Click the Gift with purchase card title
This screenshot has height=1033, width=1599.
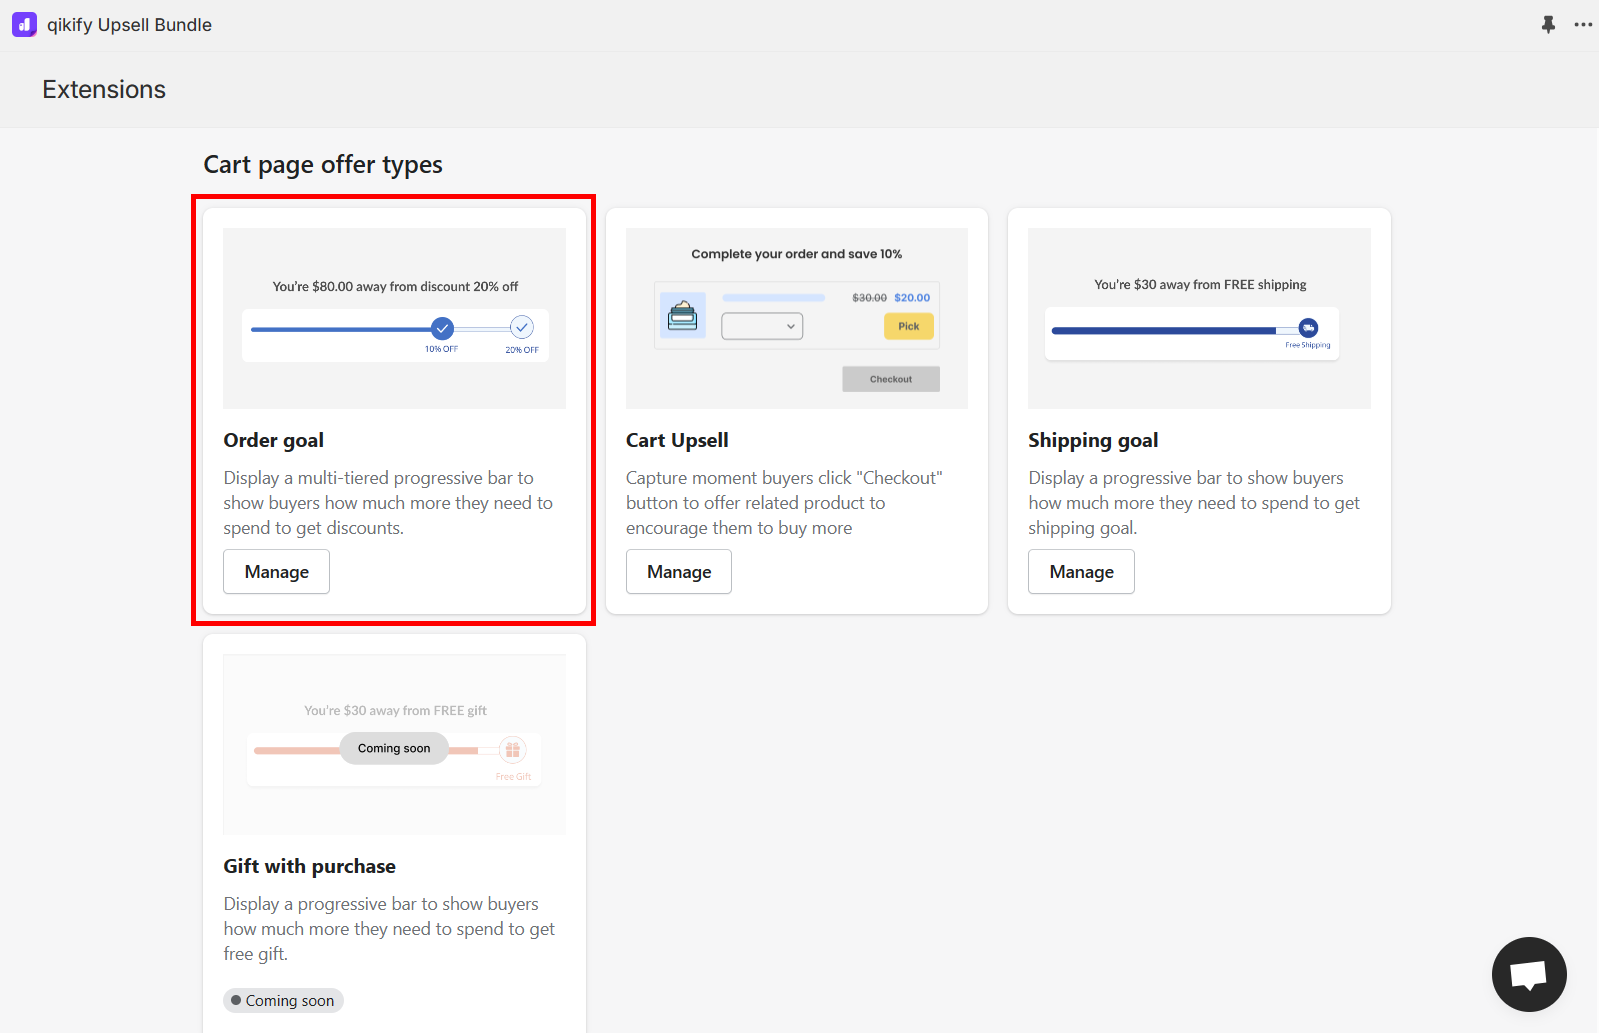click(x=310, y=866)
